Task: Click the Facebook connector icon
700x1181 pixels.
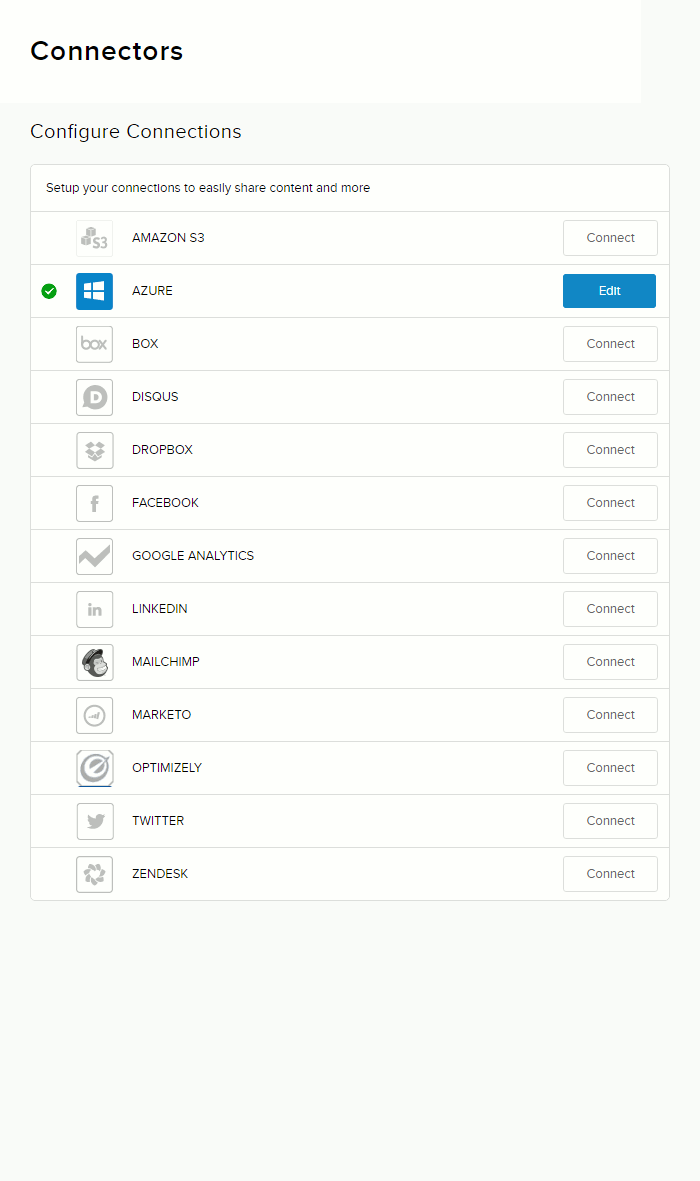Action: [94, 503]
